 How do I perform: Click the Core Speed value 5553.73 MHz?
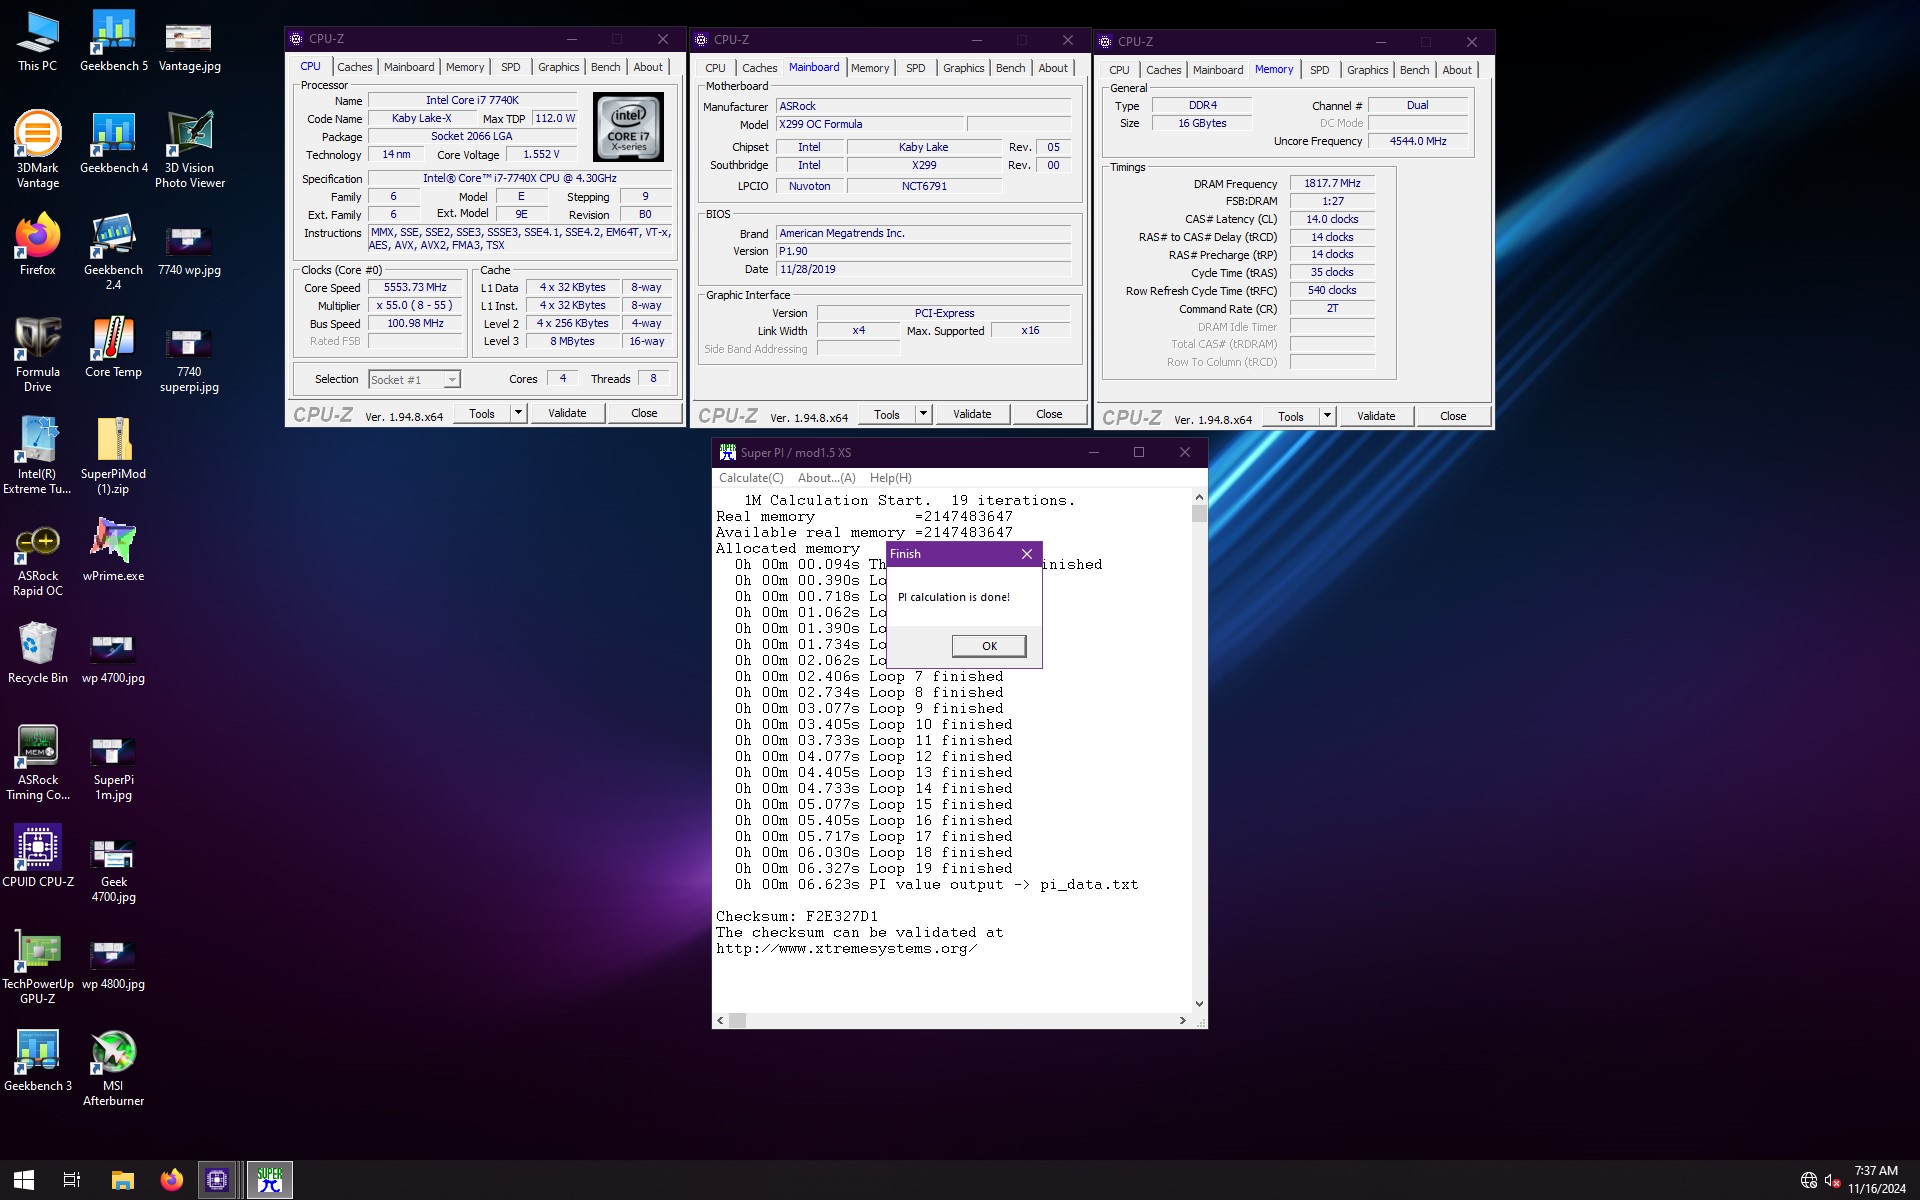coord(415,287)
